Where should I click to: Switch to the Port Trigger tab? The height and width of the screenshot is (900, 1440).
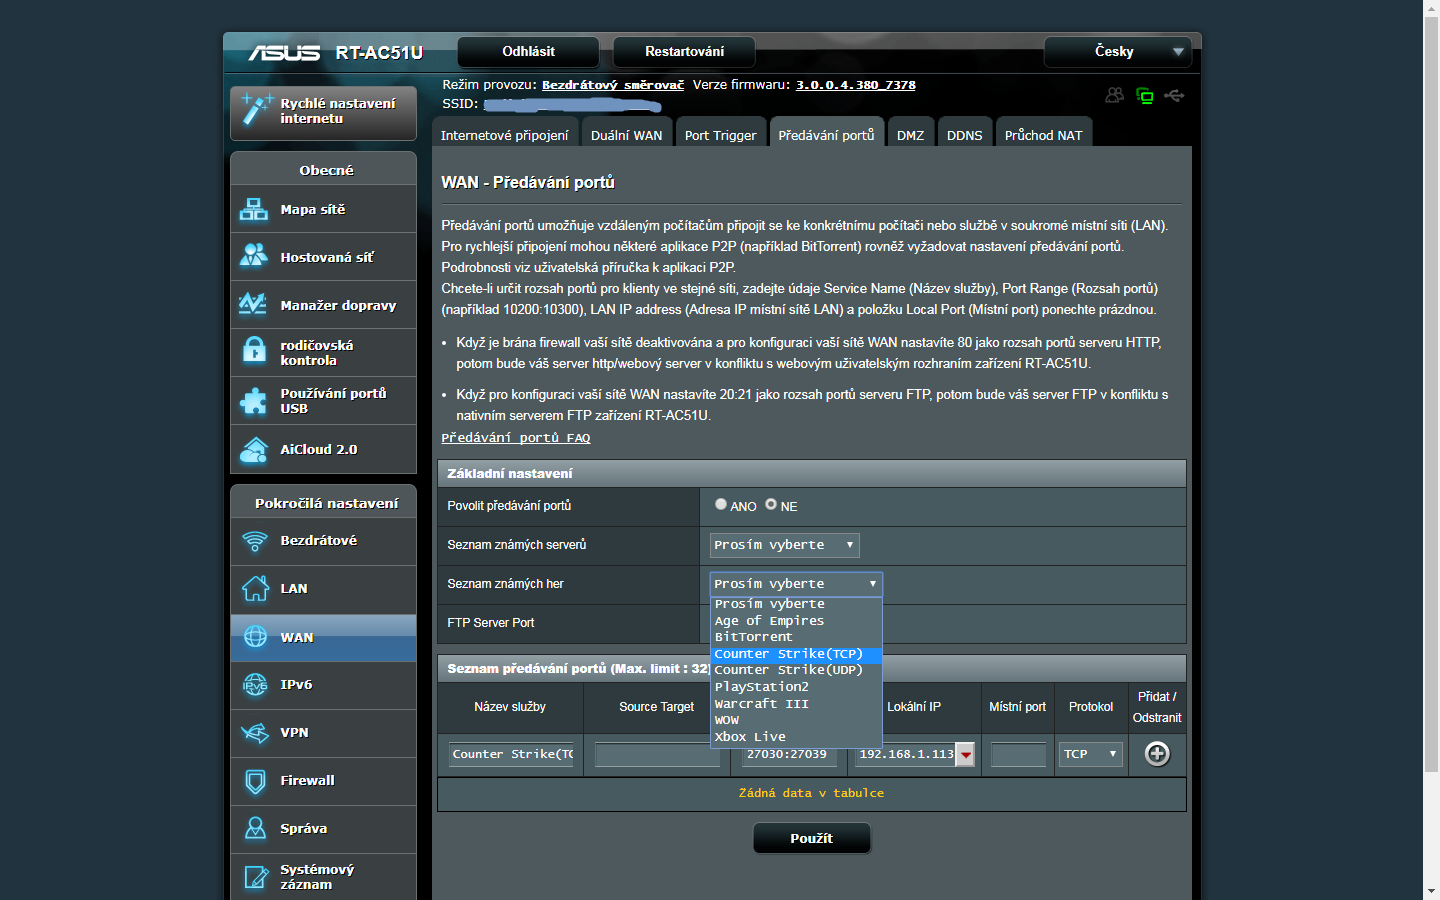tap(720, 135)
